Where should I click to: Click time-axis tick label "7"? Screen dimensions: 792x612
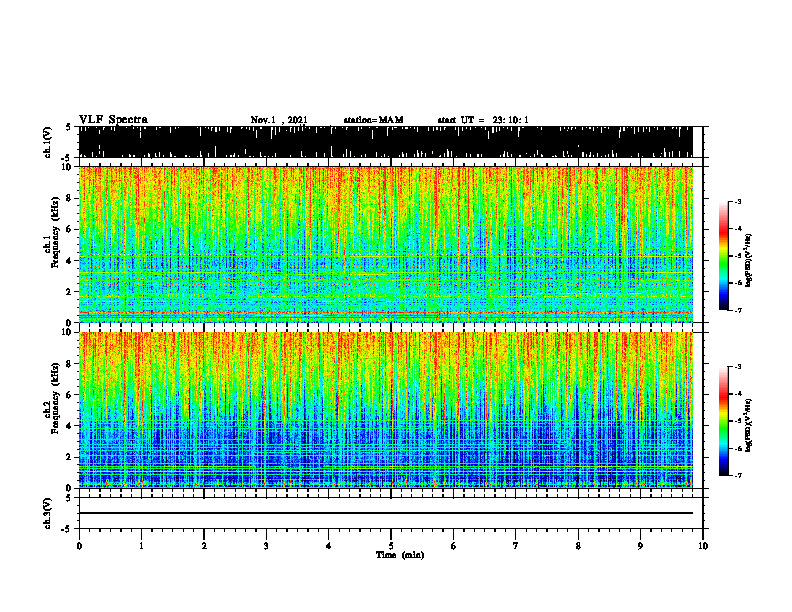(x=516, y=546)
